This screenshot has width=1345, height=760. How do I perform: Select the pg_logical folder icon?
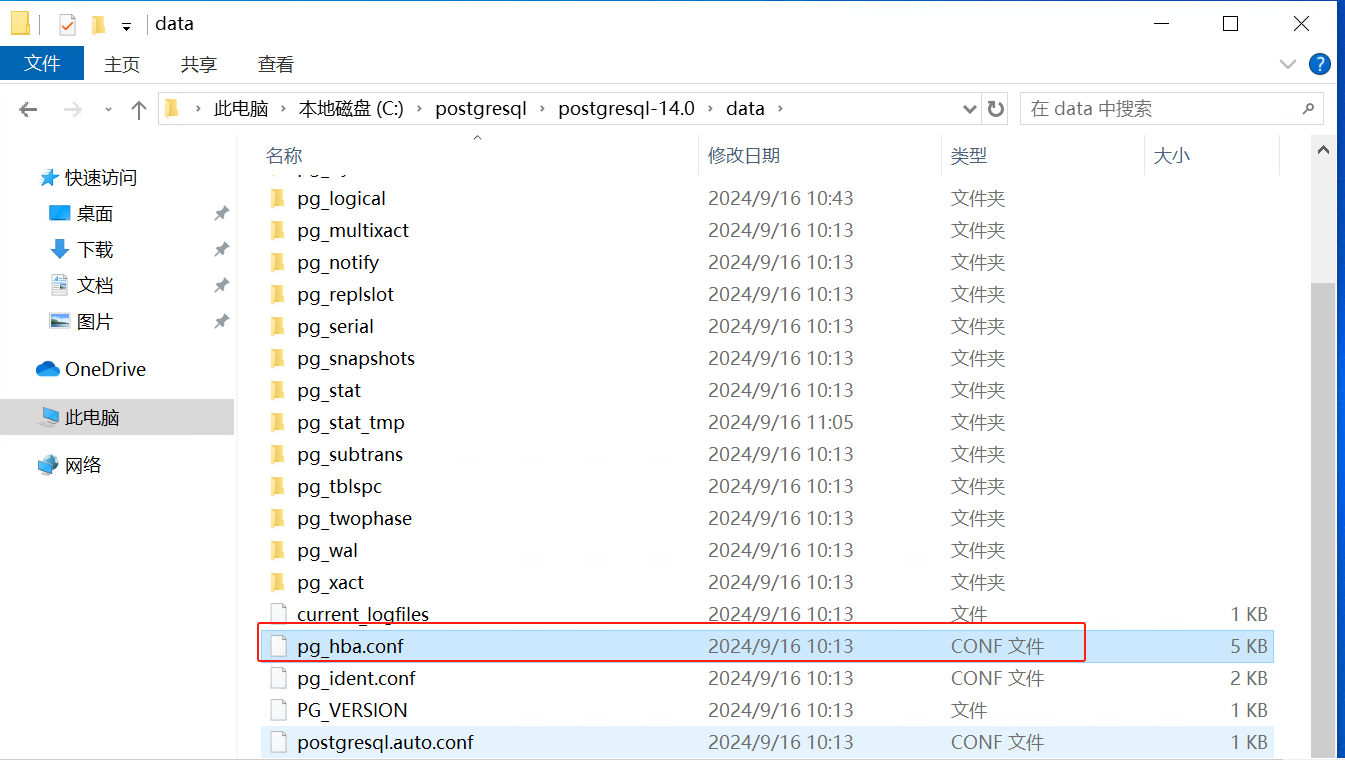pyautogui.click(x=278, y=198)
